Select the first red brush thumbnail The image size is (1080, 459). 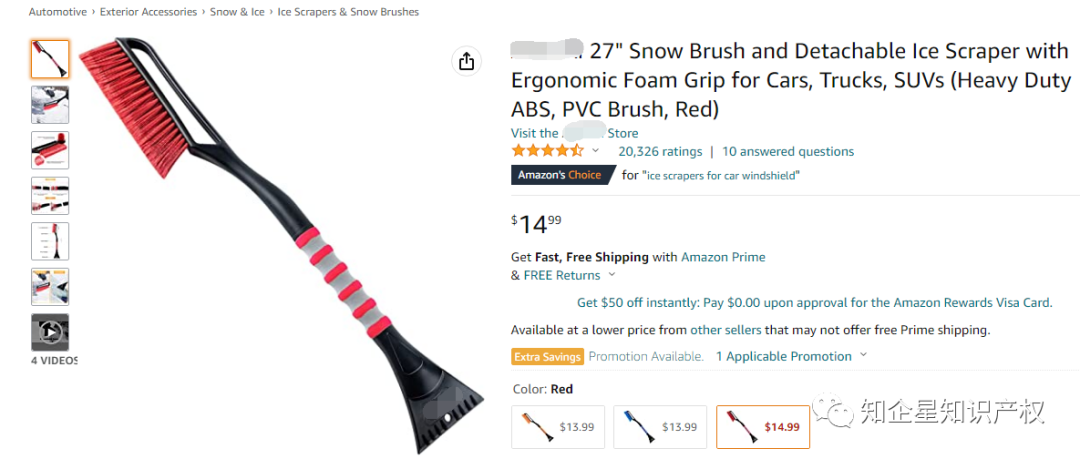click(50, 59)
